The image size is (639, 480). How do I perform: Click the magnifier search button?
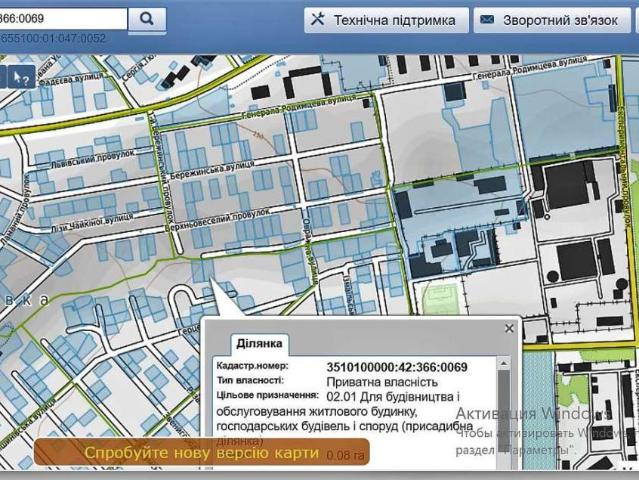click(x=147, y=18)
